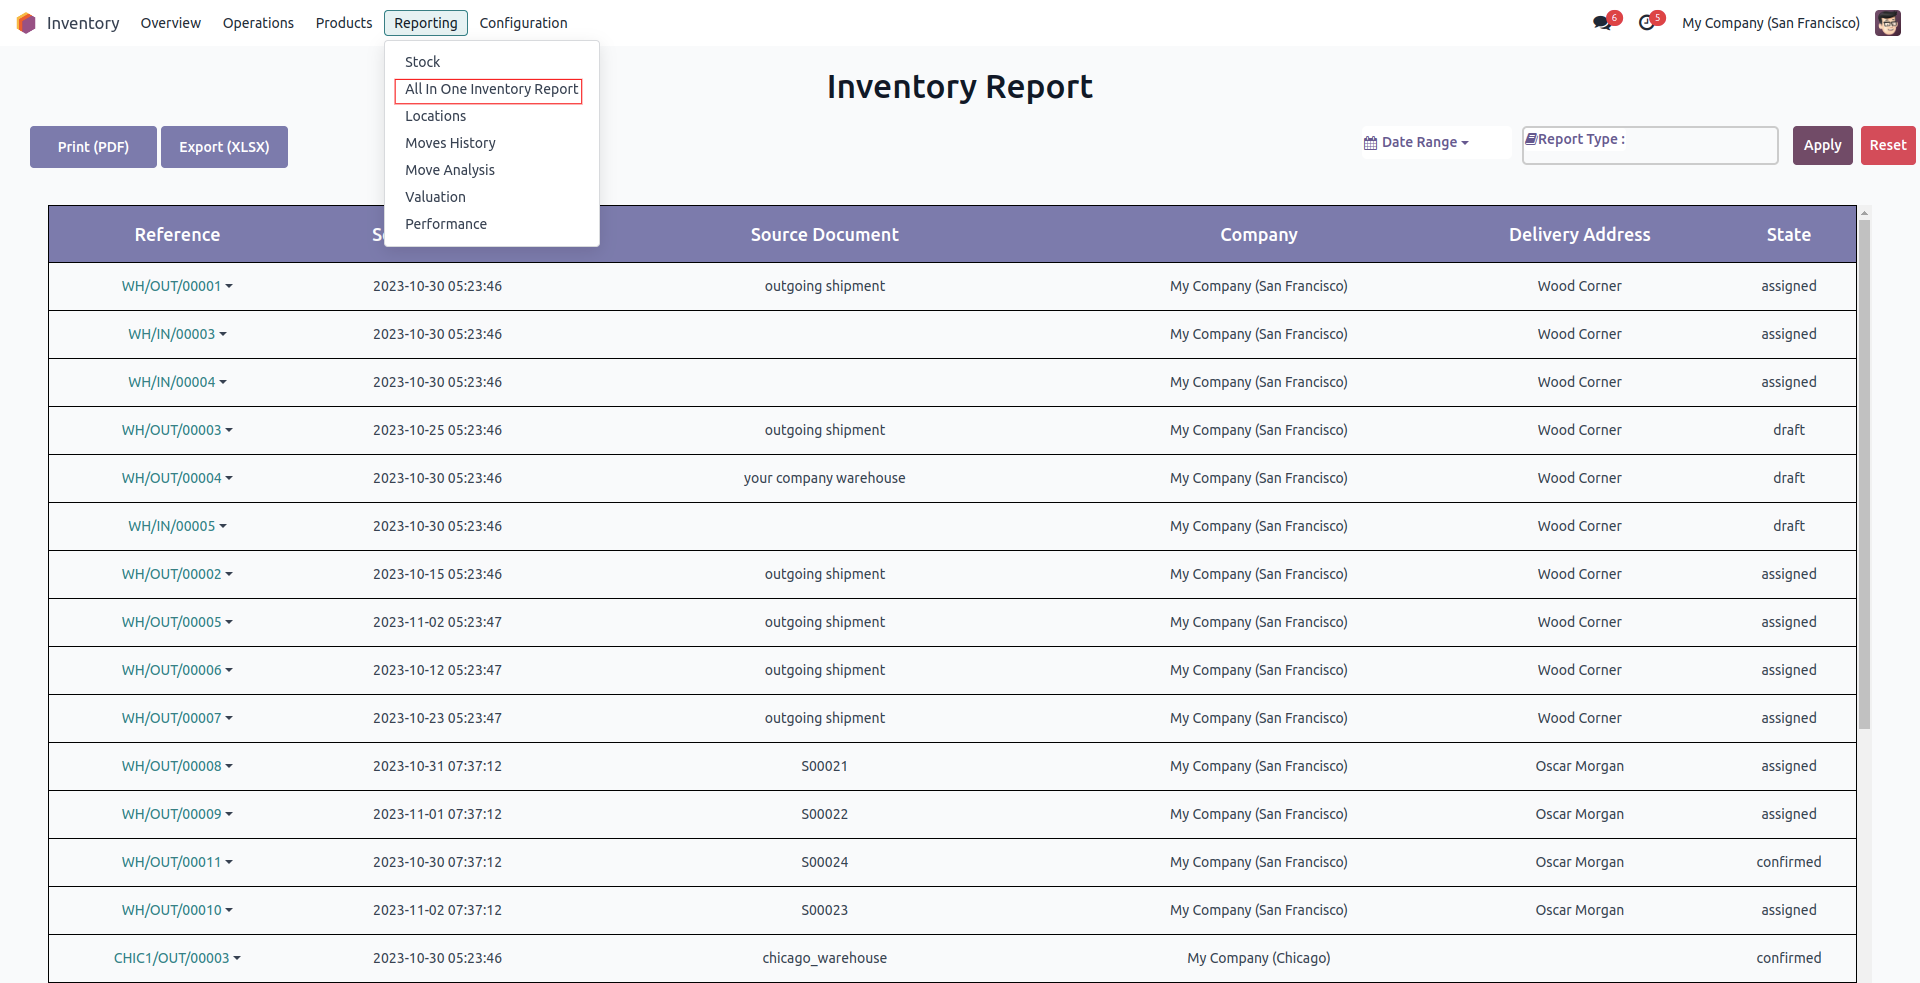Expand the WH/OUT/00001 row caret
The width and height of the screenshot is (1920, 983).
coord(229,286)
